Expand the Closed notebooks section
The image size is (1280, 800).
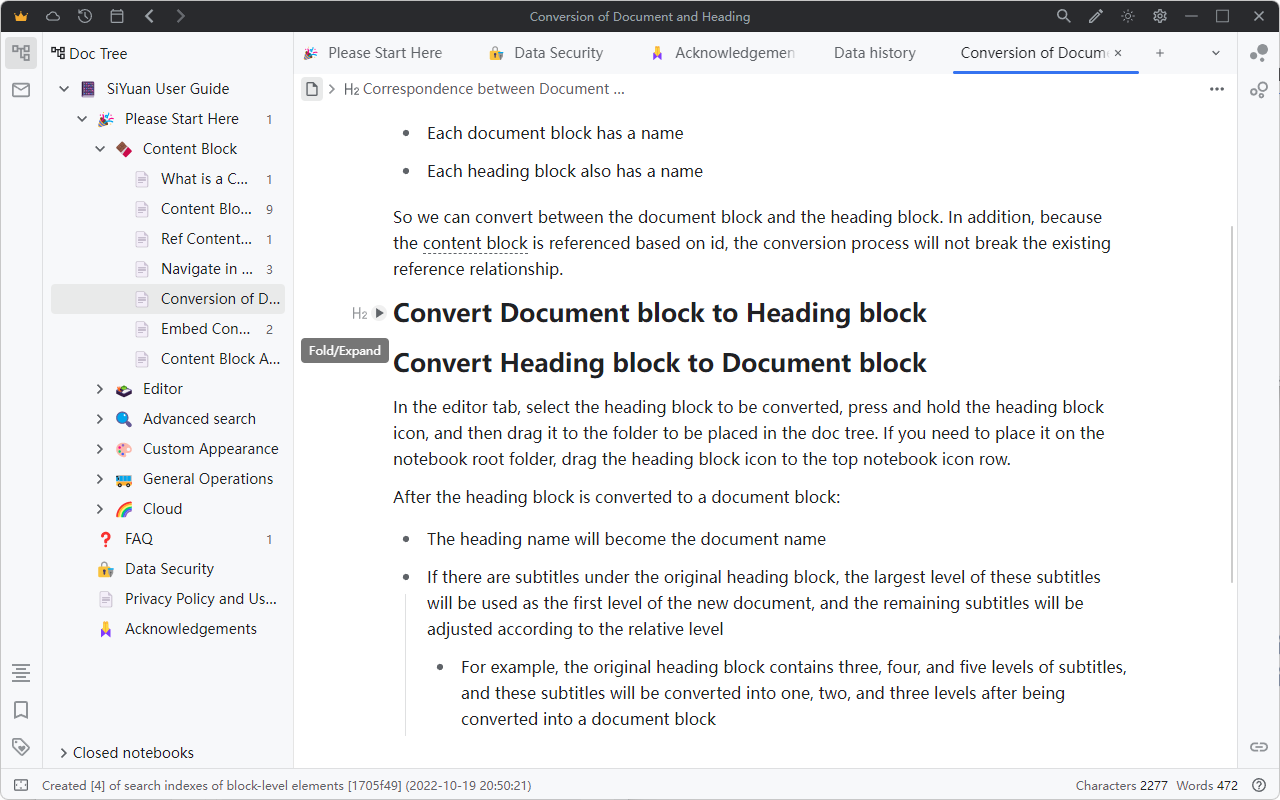pyautogui.click(x=64, y=753)
